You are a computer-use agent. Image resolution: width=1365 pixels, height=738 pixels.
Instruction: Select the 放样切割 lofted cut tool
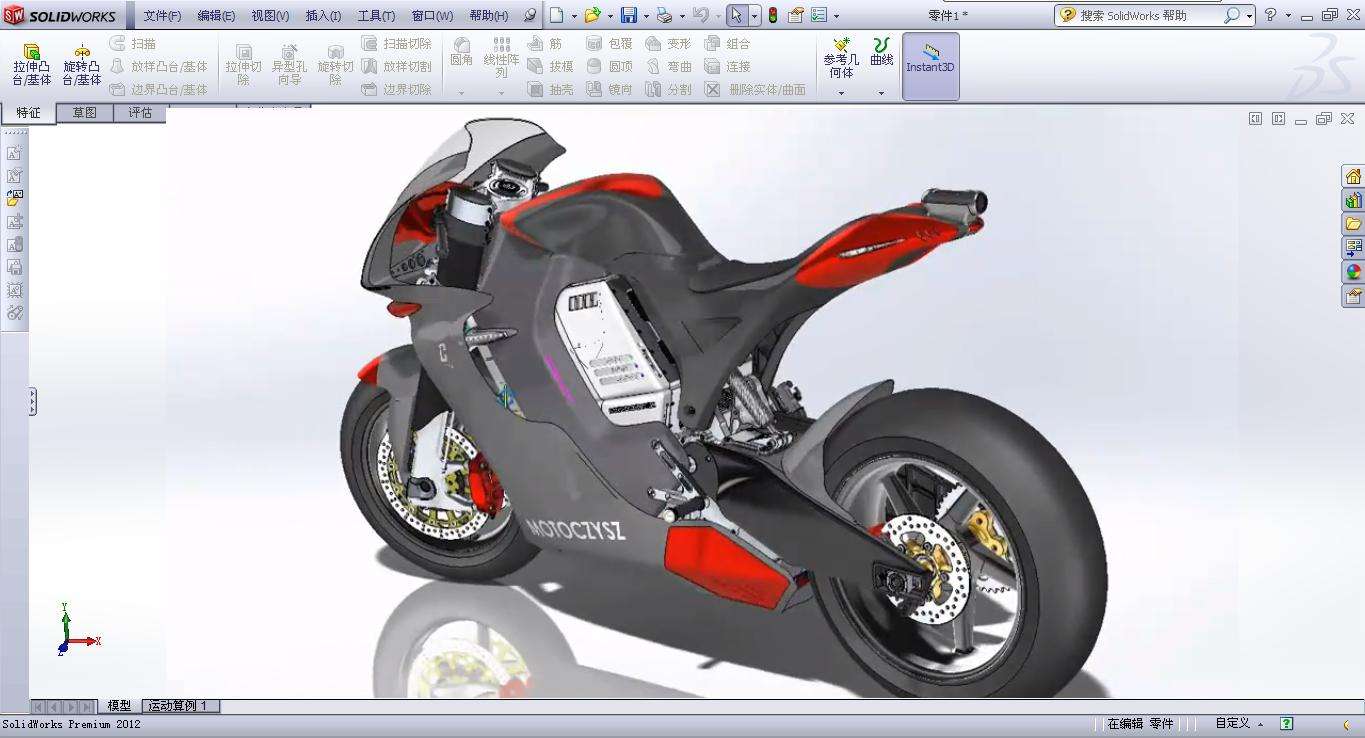396,66
